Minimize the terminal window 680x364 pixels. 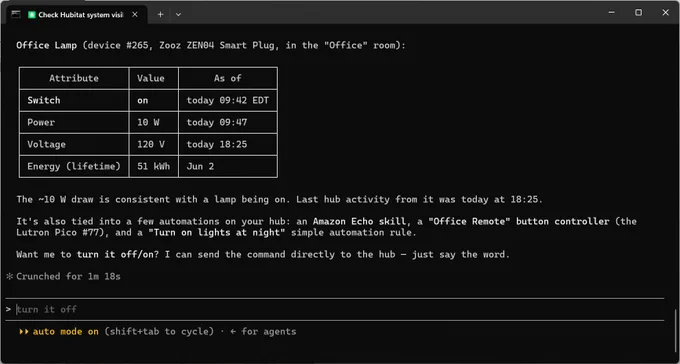pos(611,13)
